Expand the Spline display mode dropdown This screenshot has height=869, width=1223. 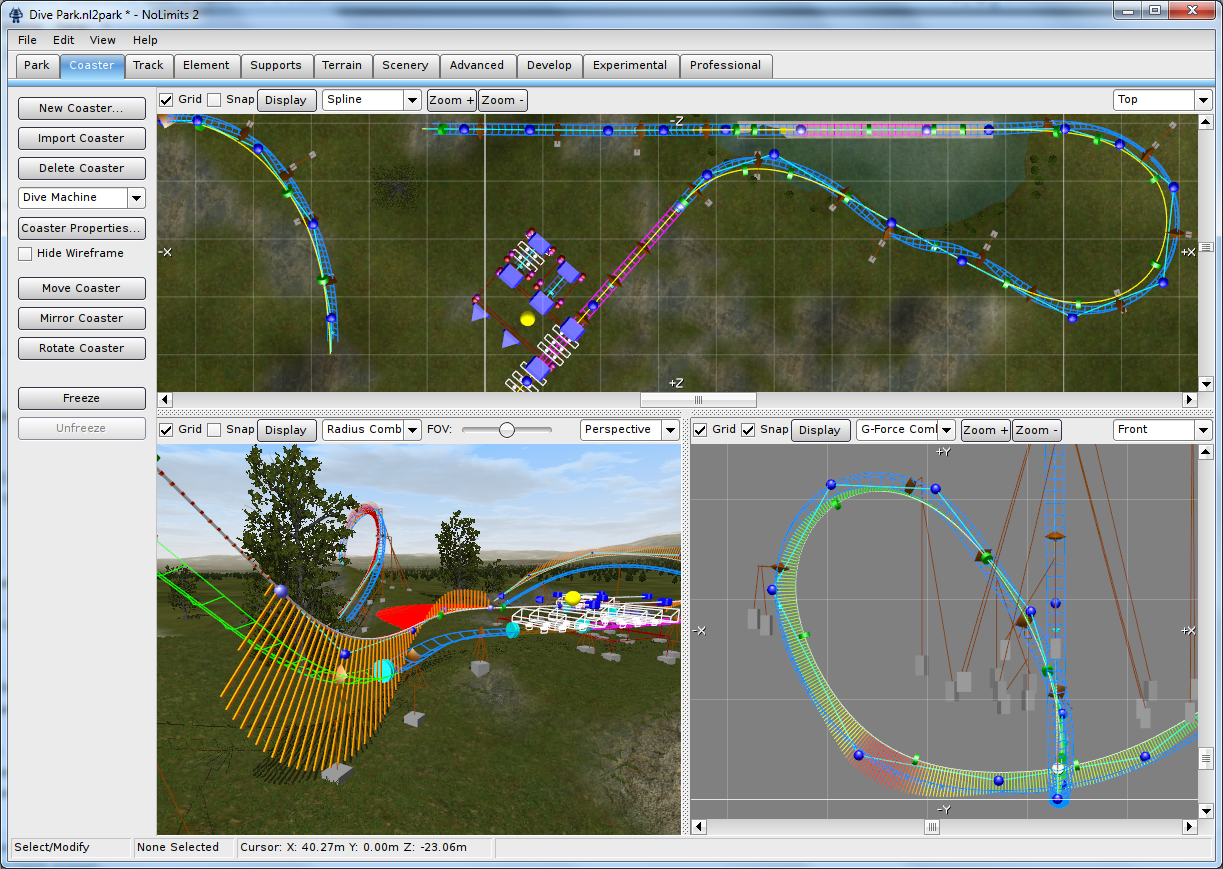pyautogui.click(x=412, y=100)
